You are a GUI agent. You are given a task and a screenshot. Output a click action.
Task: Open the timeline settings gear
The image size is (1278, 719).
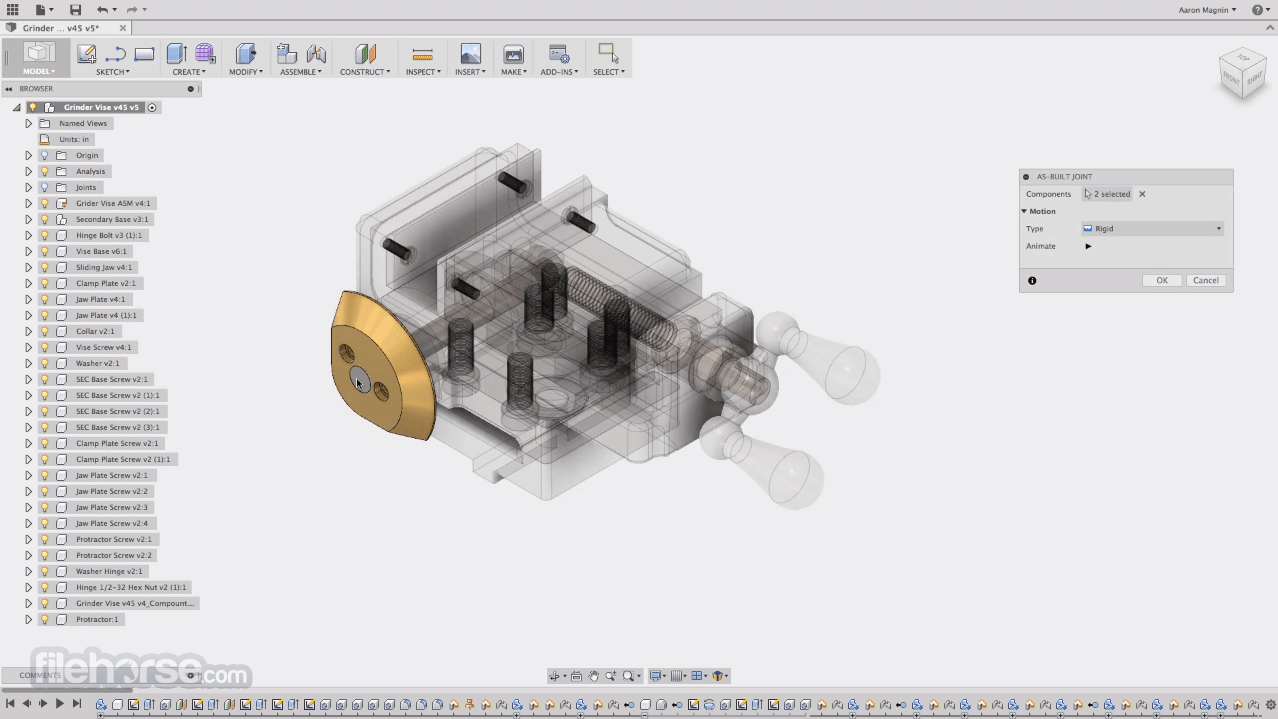click(x=1270, y=705)
